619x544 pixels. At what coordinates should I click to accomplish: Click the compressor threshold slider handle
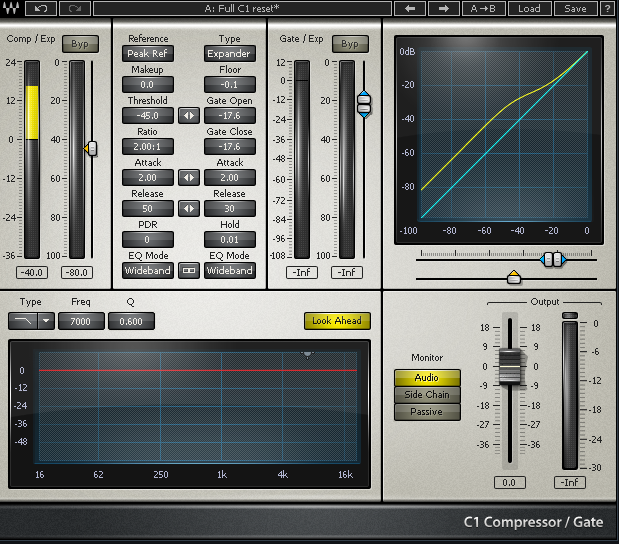coord(91,148)
